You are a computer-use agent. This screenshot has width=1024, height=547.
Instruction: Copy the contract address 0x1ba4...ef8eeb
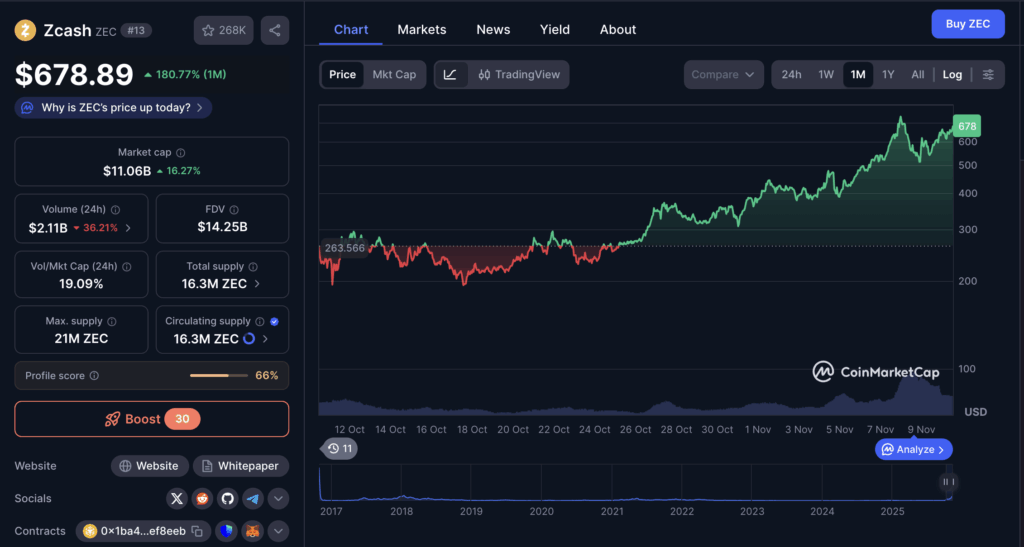(x=197, y=531)
